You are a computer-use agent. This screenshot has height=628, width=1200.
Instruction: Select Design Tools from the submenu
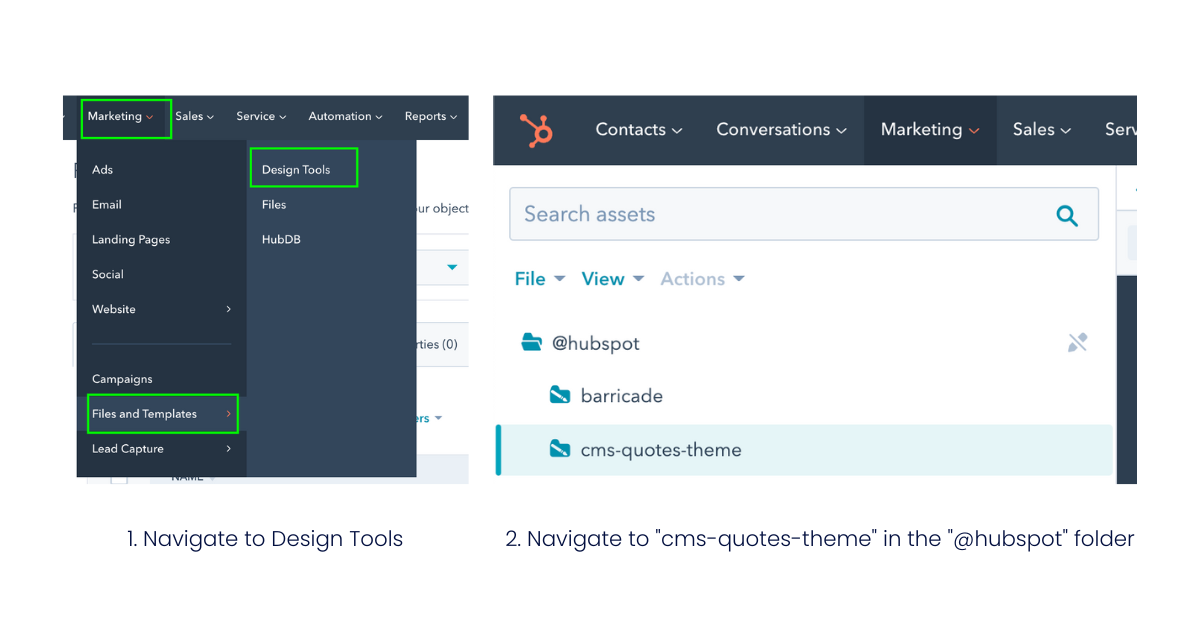tap(296, 170)
